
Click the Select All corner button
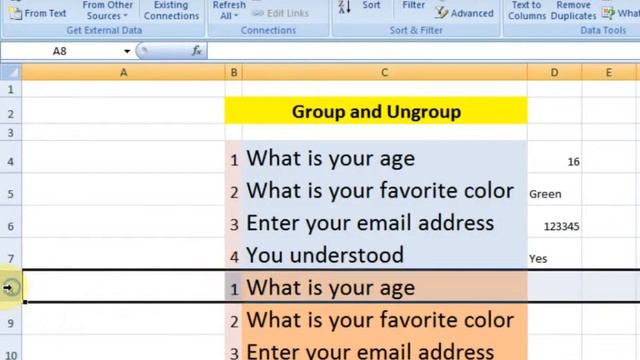(x=11, y=73)
